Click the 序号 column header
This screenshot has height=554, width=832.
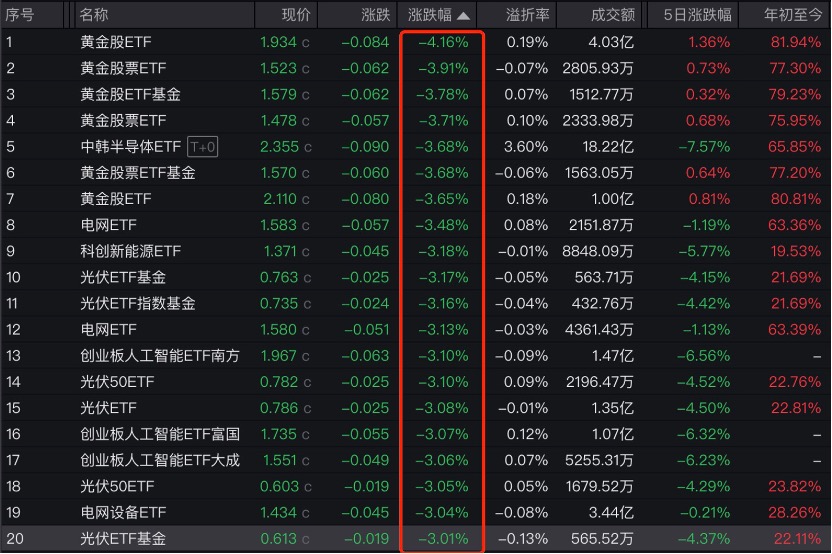pos(20,15)
